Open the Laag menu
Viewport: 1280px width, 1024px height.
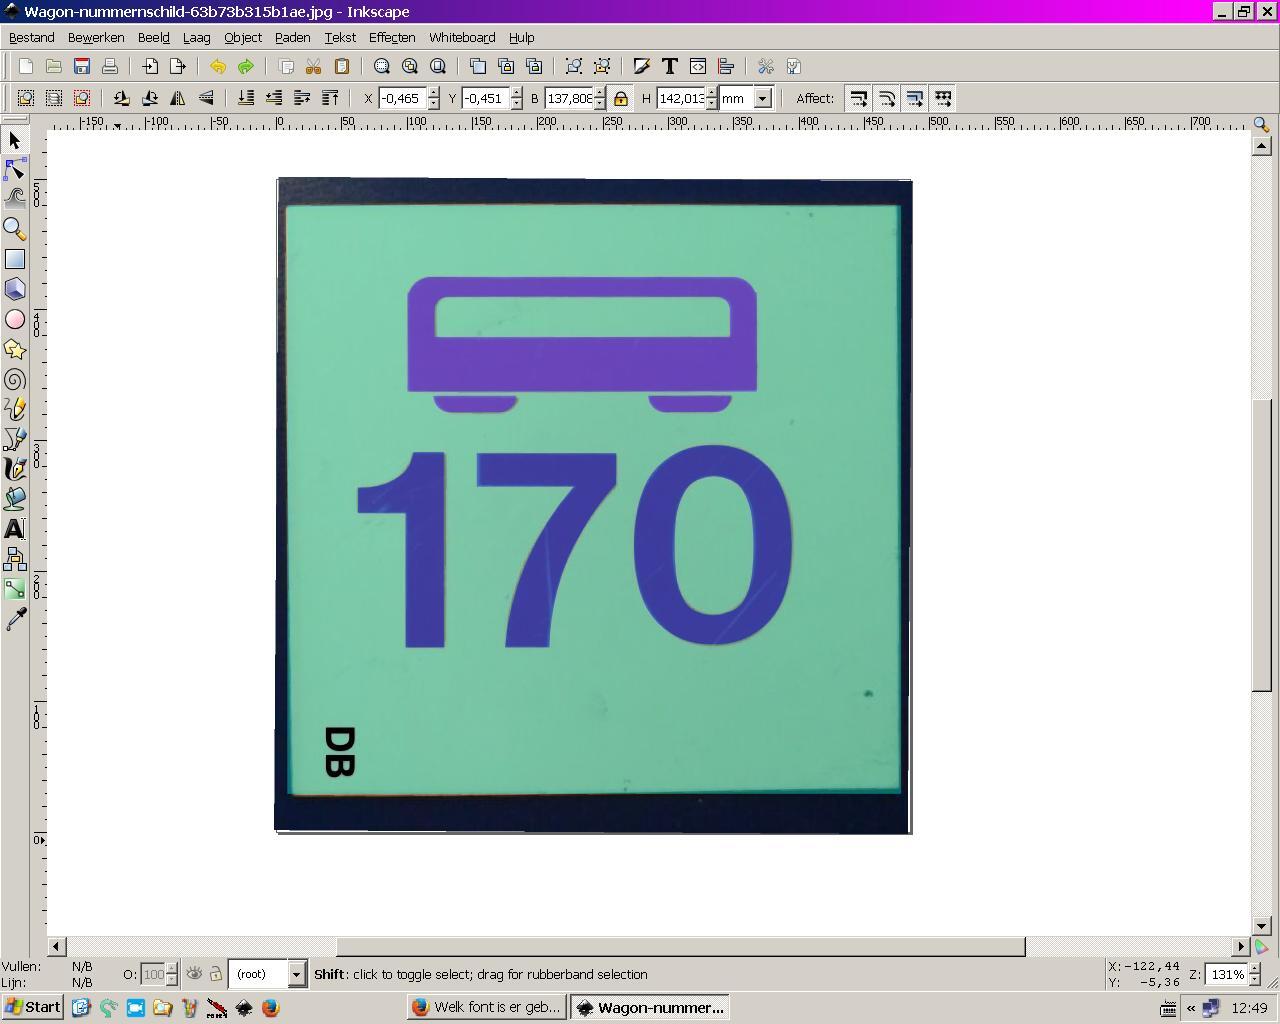(x=196, y=38)
